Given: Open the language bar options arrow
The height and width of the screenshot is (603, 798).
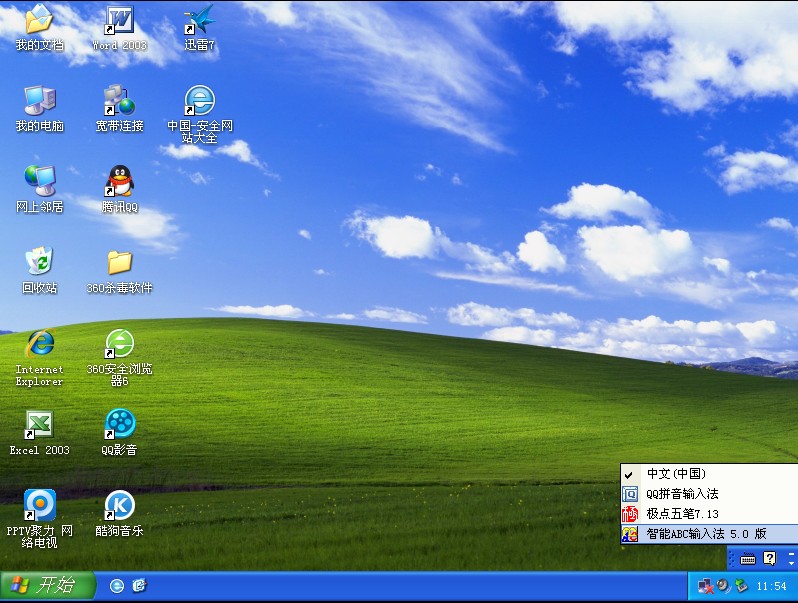Looking at the screenshot, I should point(790,564).
